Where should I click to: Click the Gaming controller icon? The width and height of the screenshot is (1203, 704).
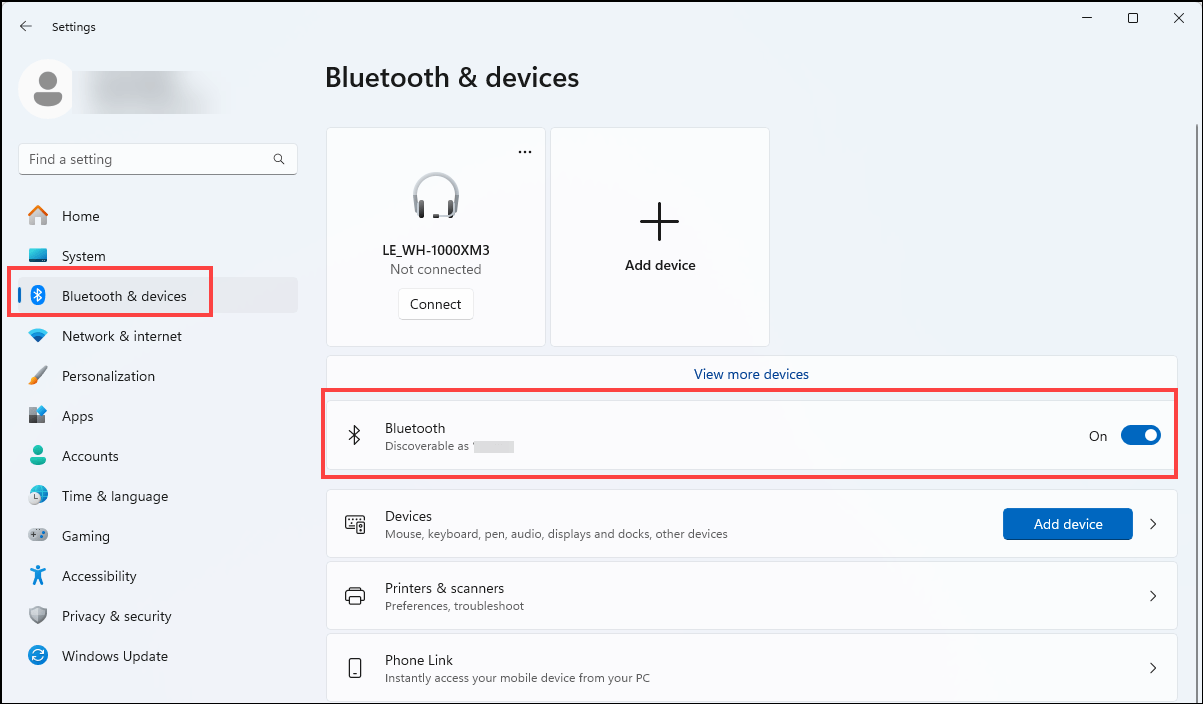point(38,536)
